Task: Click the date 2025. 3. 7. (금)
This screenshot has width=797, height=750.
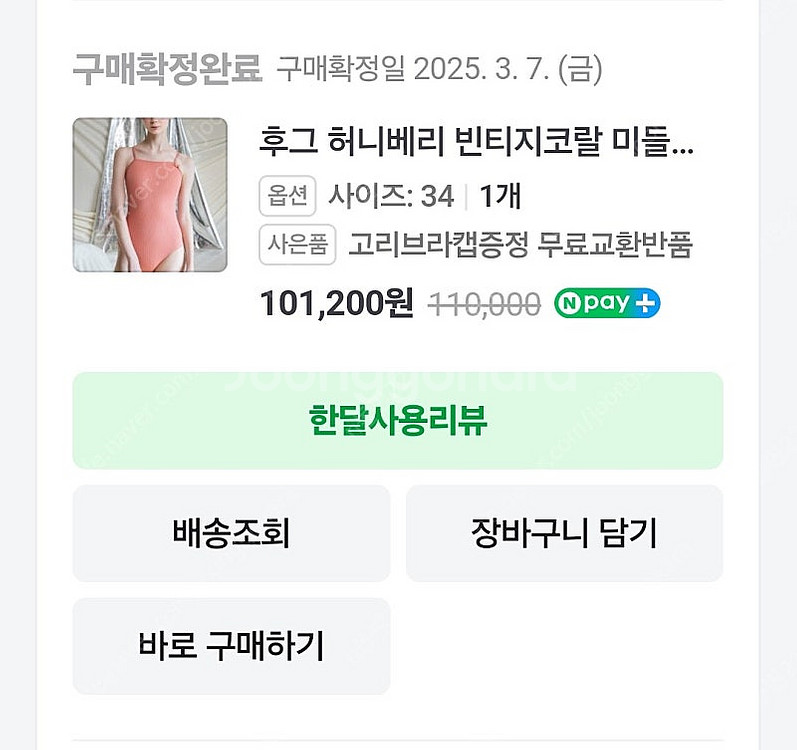Action: (x=507, y=69)
